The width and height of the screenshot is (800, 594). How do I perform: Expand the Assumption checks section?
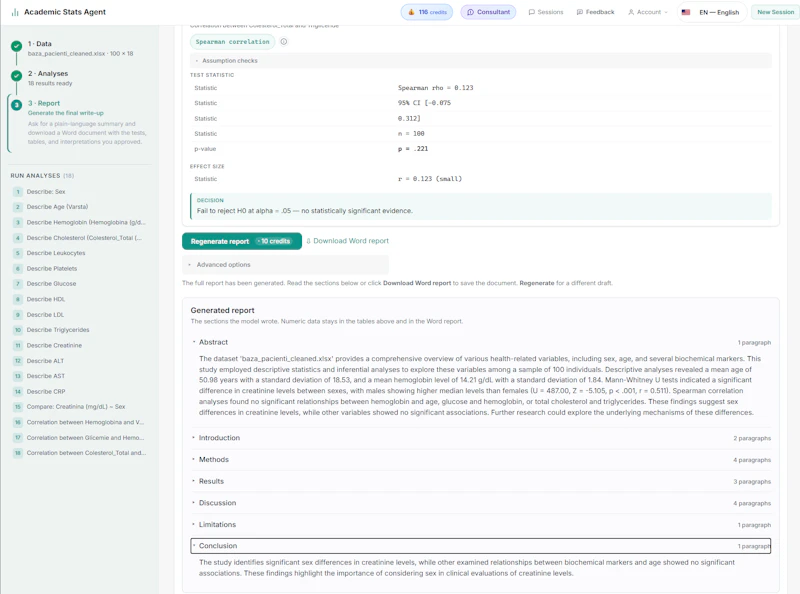click(x=481, y=60)
